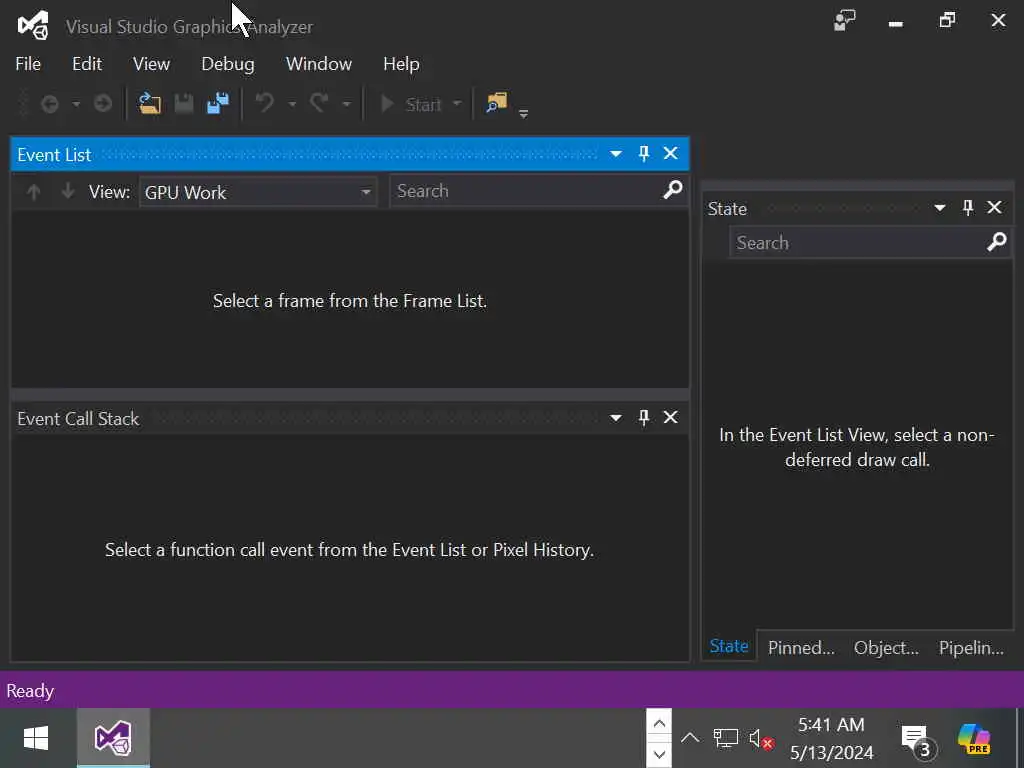Open the GPU Work view dropdown
The image size is (1024, 768).
click(x=258, y=192)
